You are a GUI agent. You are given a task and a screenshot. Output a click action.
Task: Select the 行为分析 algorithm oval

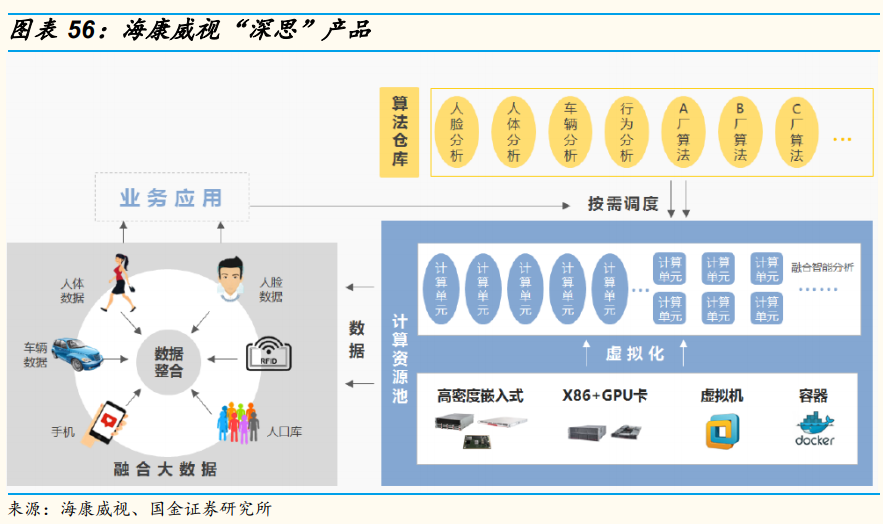627,132
